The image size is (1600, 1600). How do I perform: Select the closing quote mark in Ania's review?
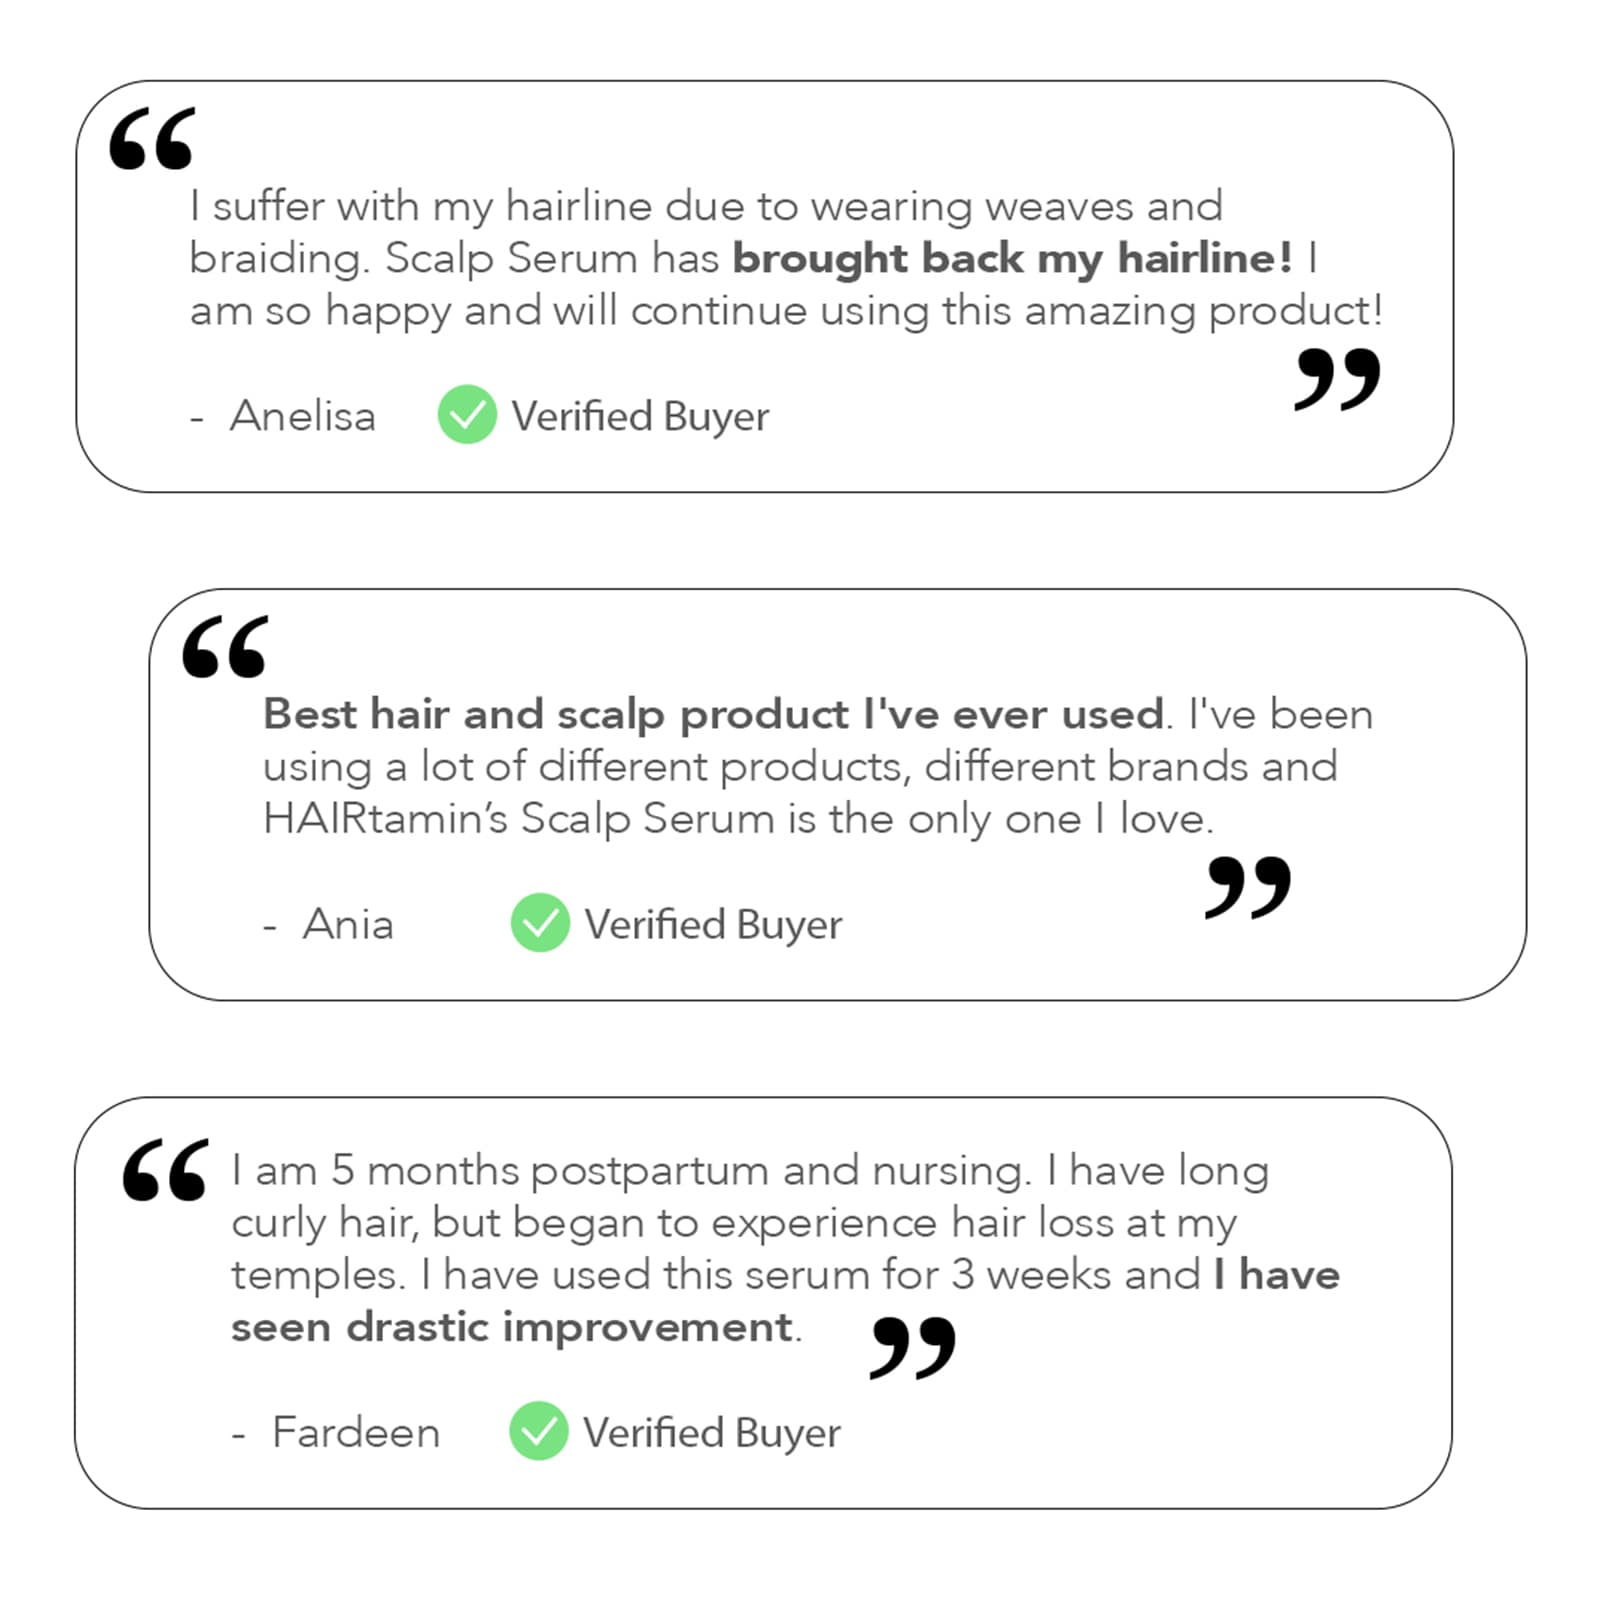(1248, 887)
